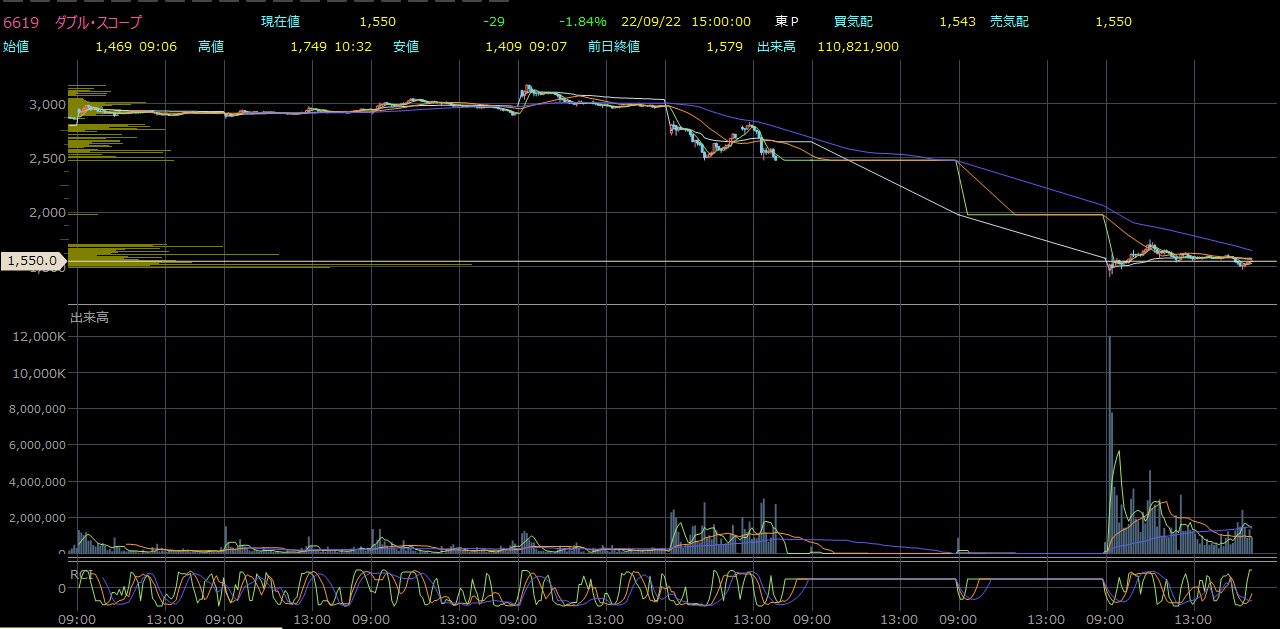Click the 出来高 volume panel title
Screen dimensions: 1280x629
[89, 317]
